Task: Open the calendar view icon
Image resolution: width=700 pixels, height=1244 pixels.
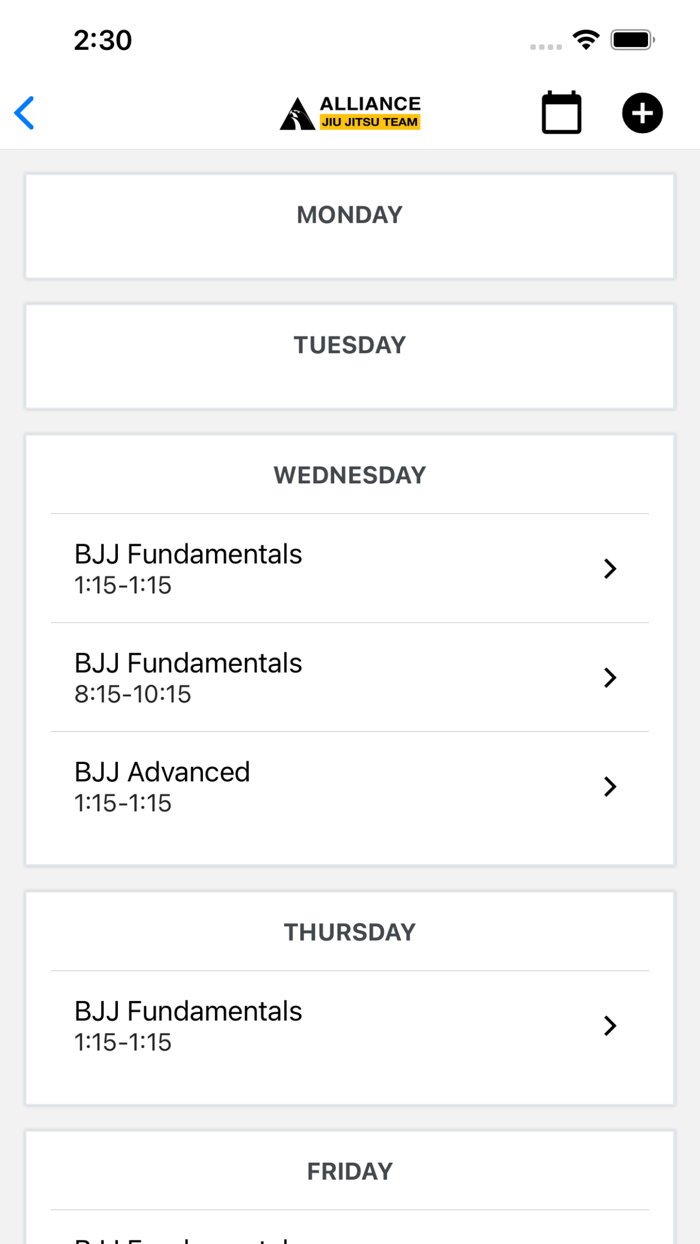Action: [x=562, y=113]
